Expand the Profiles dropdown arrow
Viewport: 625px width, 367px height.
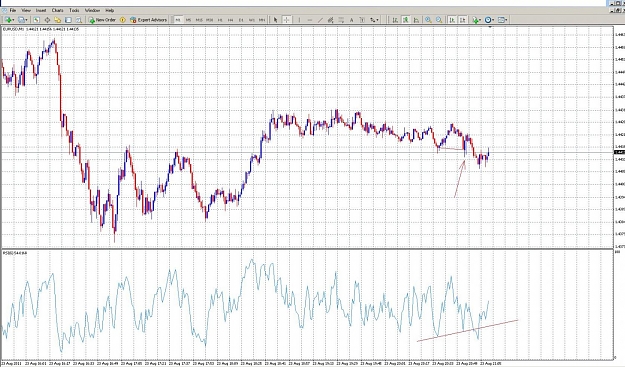pyautogui.click(x=26, y=20)
